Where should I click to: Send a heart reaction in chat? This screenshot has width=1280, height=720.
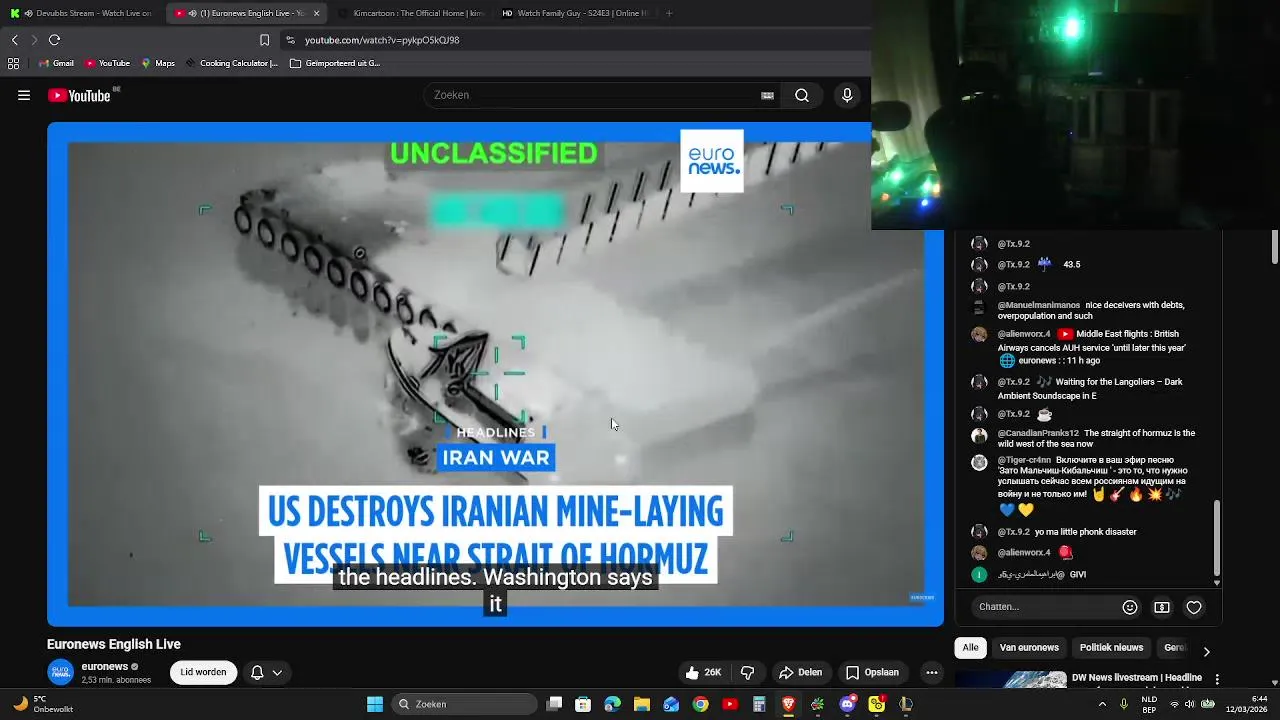coord(1194,607)
